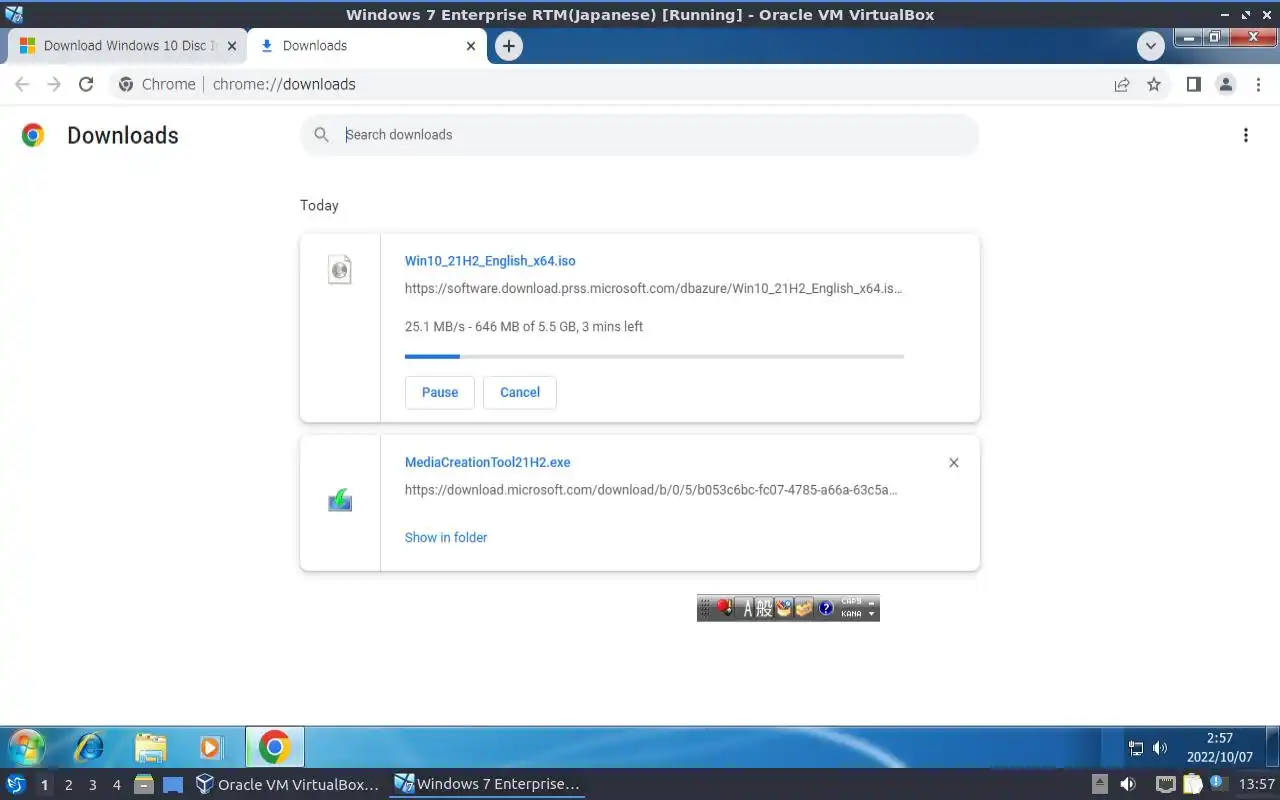Click the guest clock showing 2:57

tap(1220, 748)
